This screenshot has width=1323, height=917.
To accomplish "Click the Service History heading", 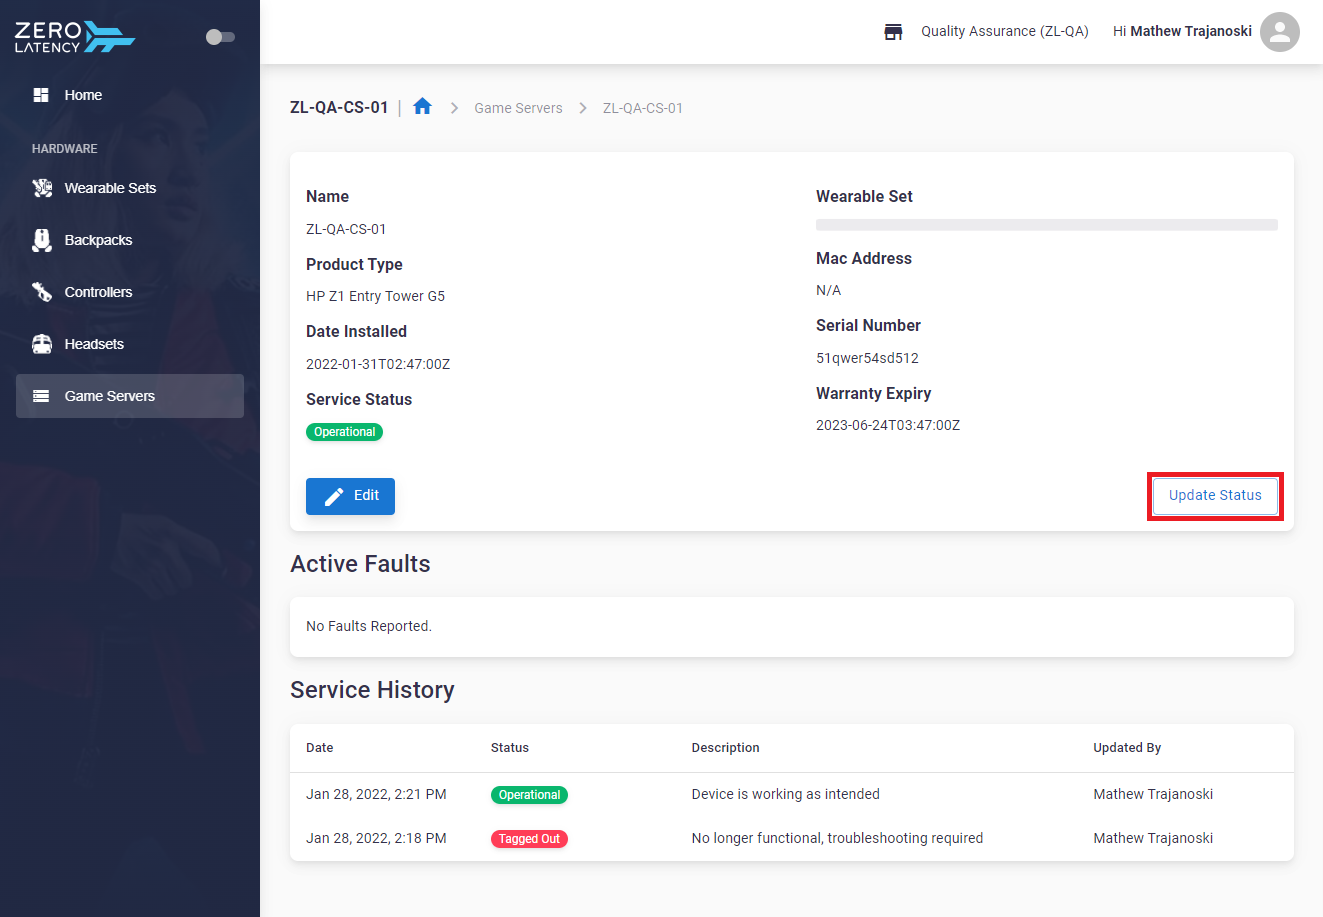I will pos(372,690).
